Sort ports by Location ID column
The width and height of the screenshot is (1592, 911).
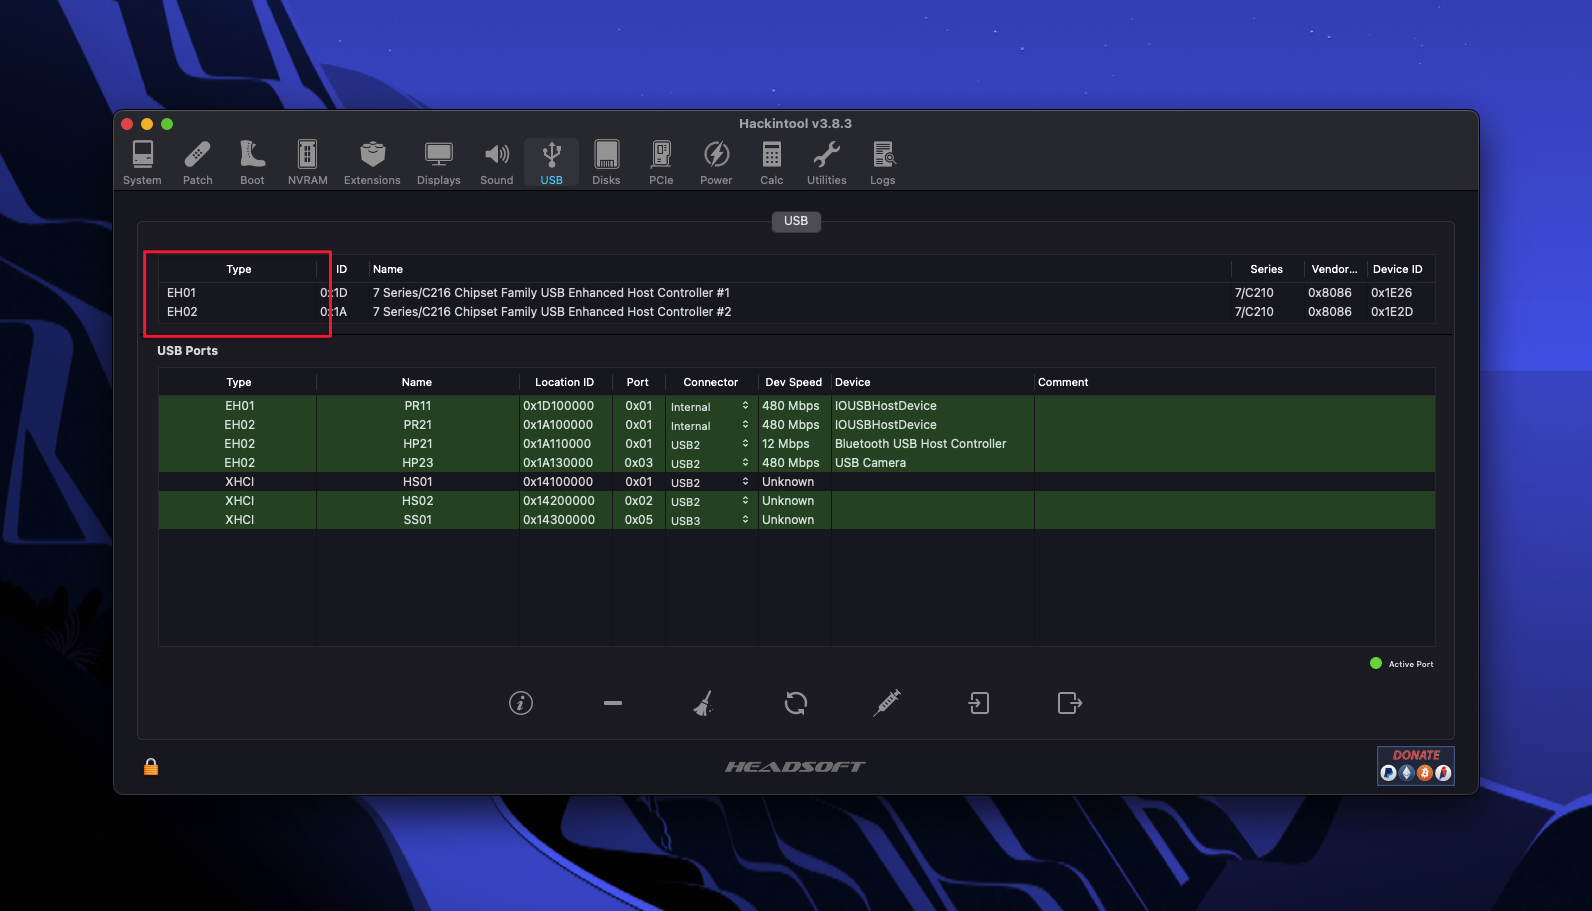pyautogui.click(x=564, y=382)
